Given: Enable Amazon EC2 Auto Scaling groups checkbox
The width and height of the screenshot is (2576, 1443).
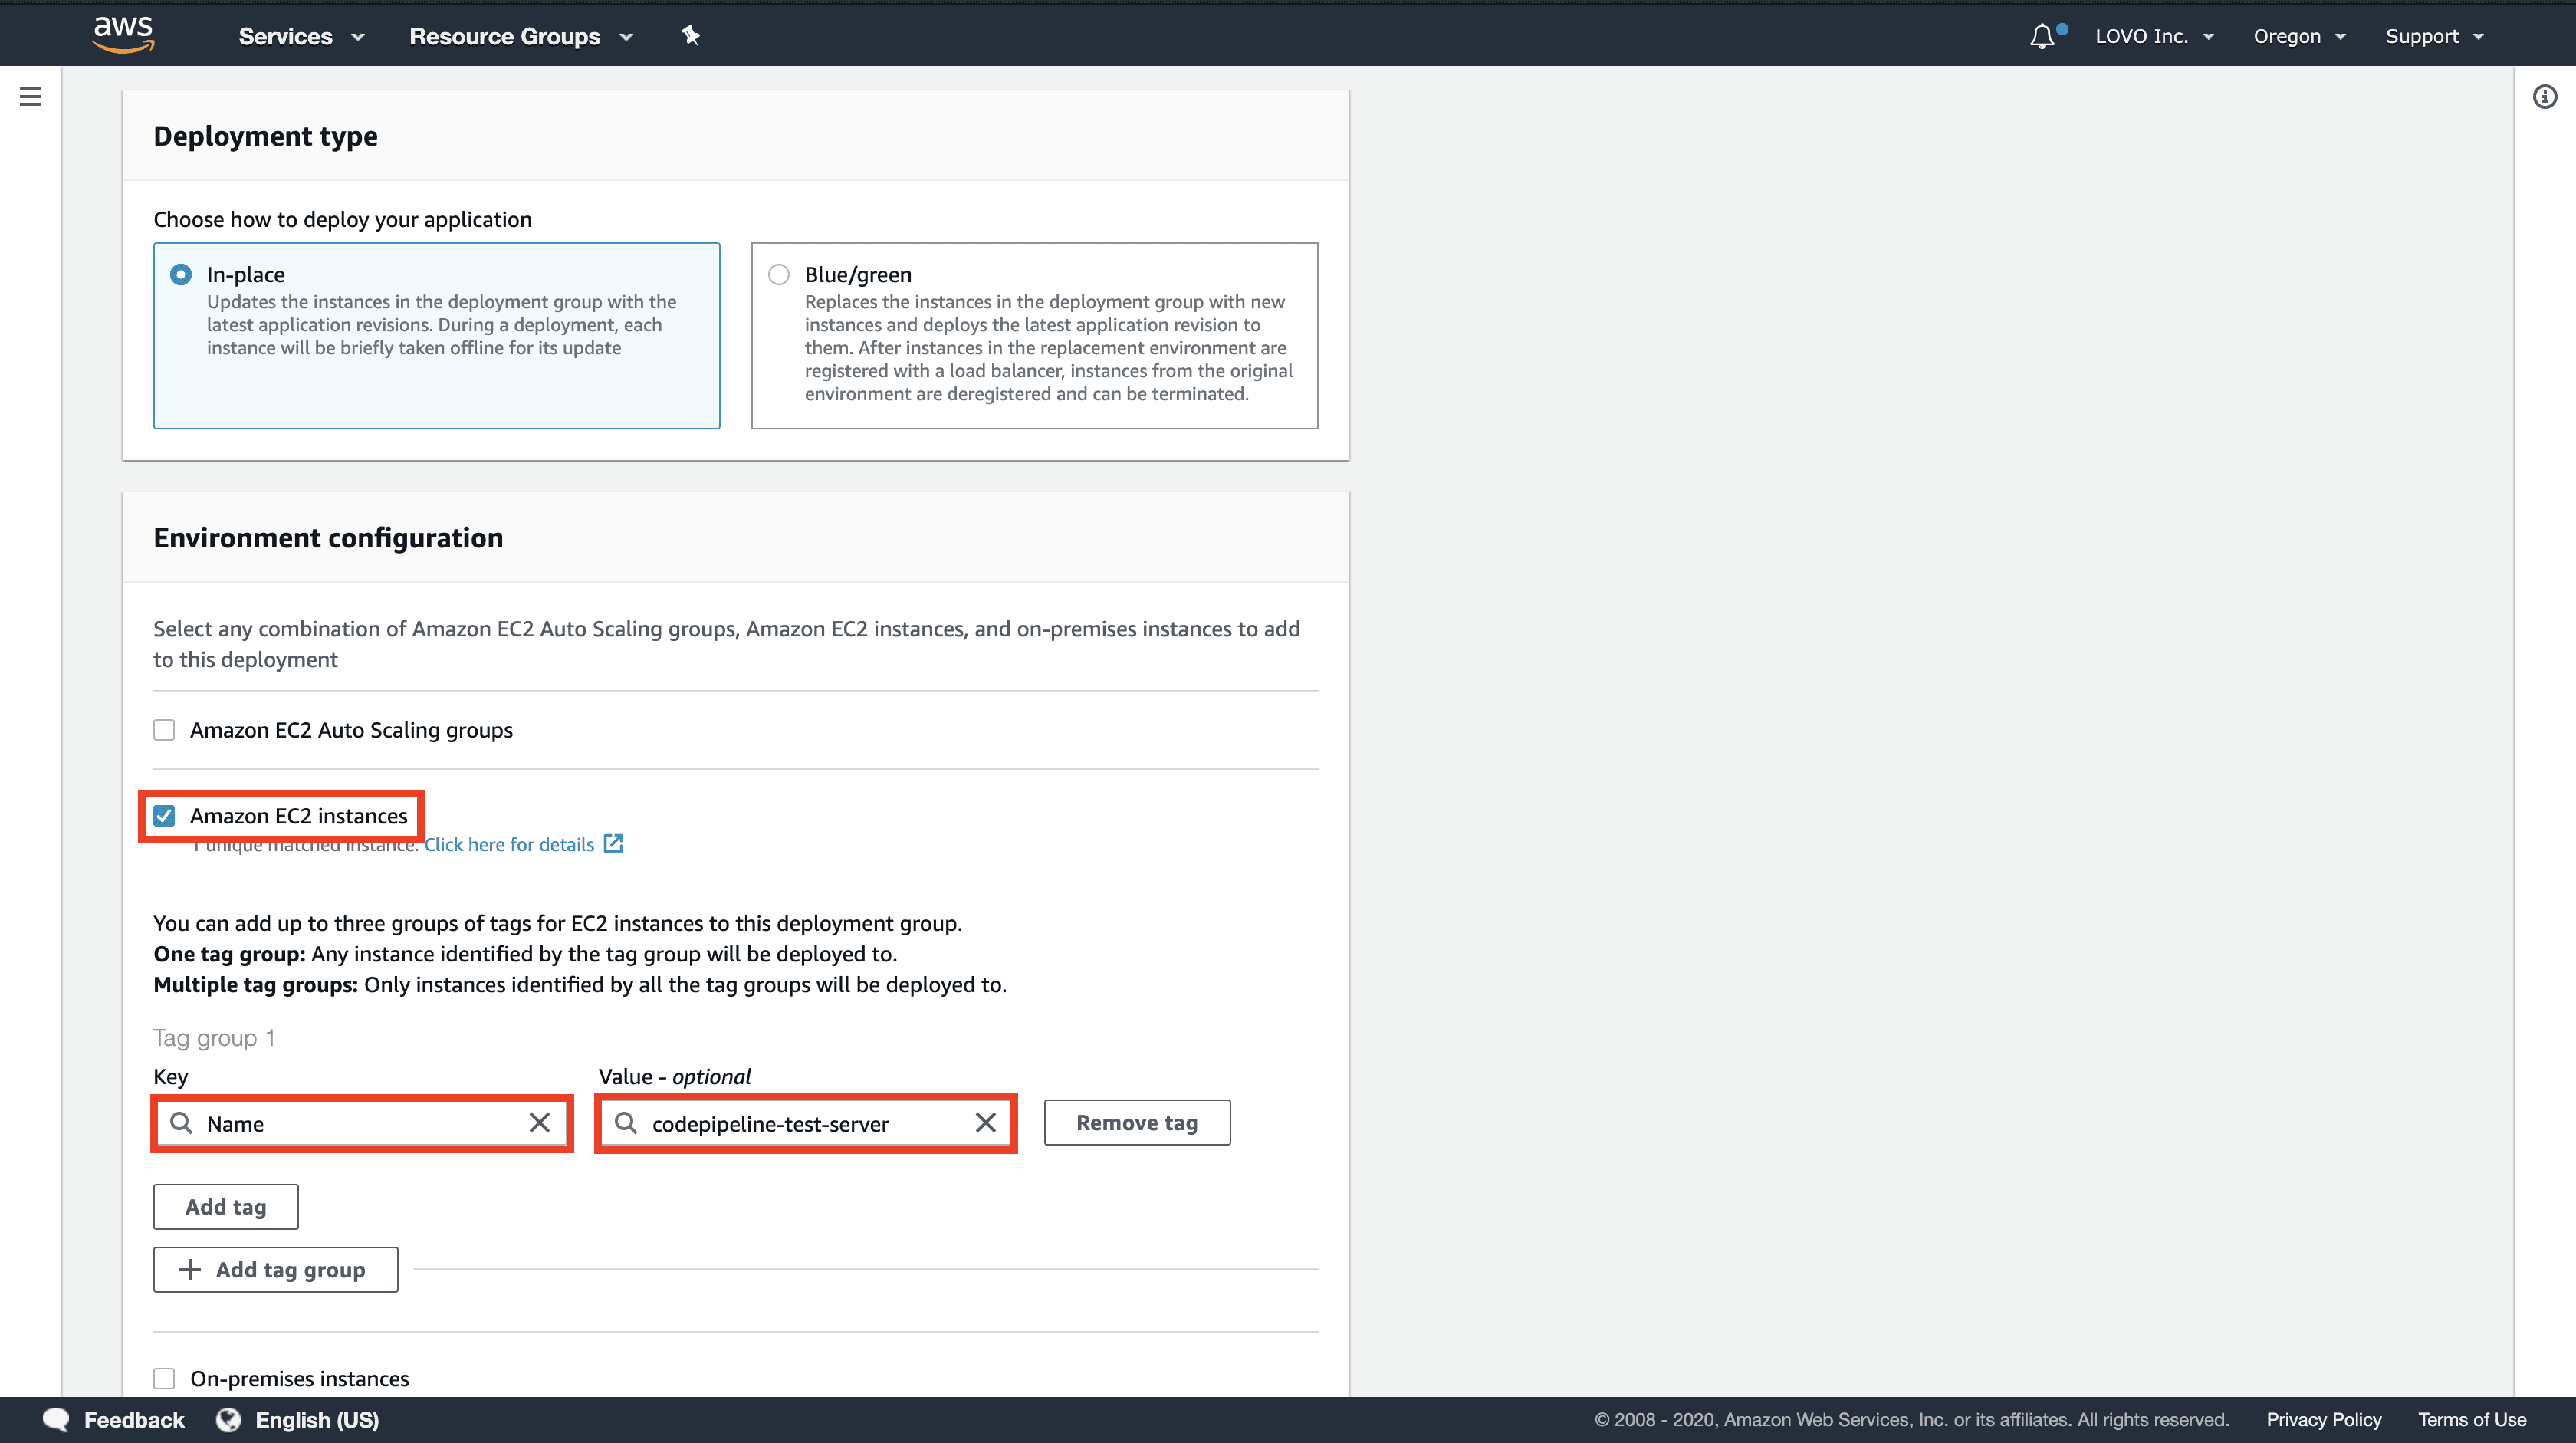Looking at the screenshot, I should (163, 727).
